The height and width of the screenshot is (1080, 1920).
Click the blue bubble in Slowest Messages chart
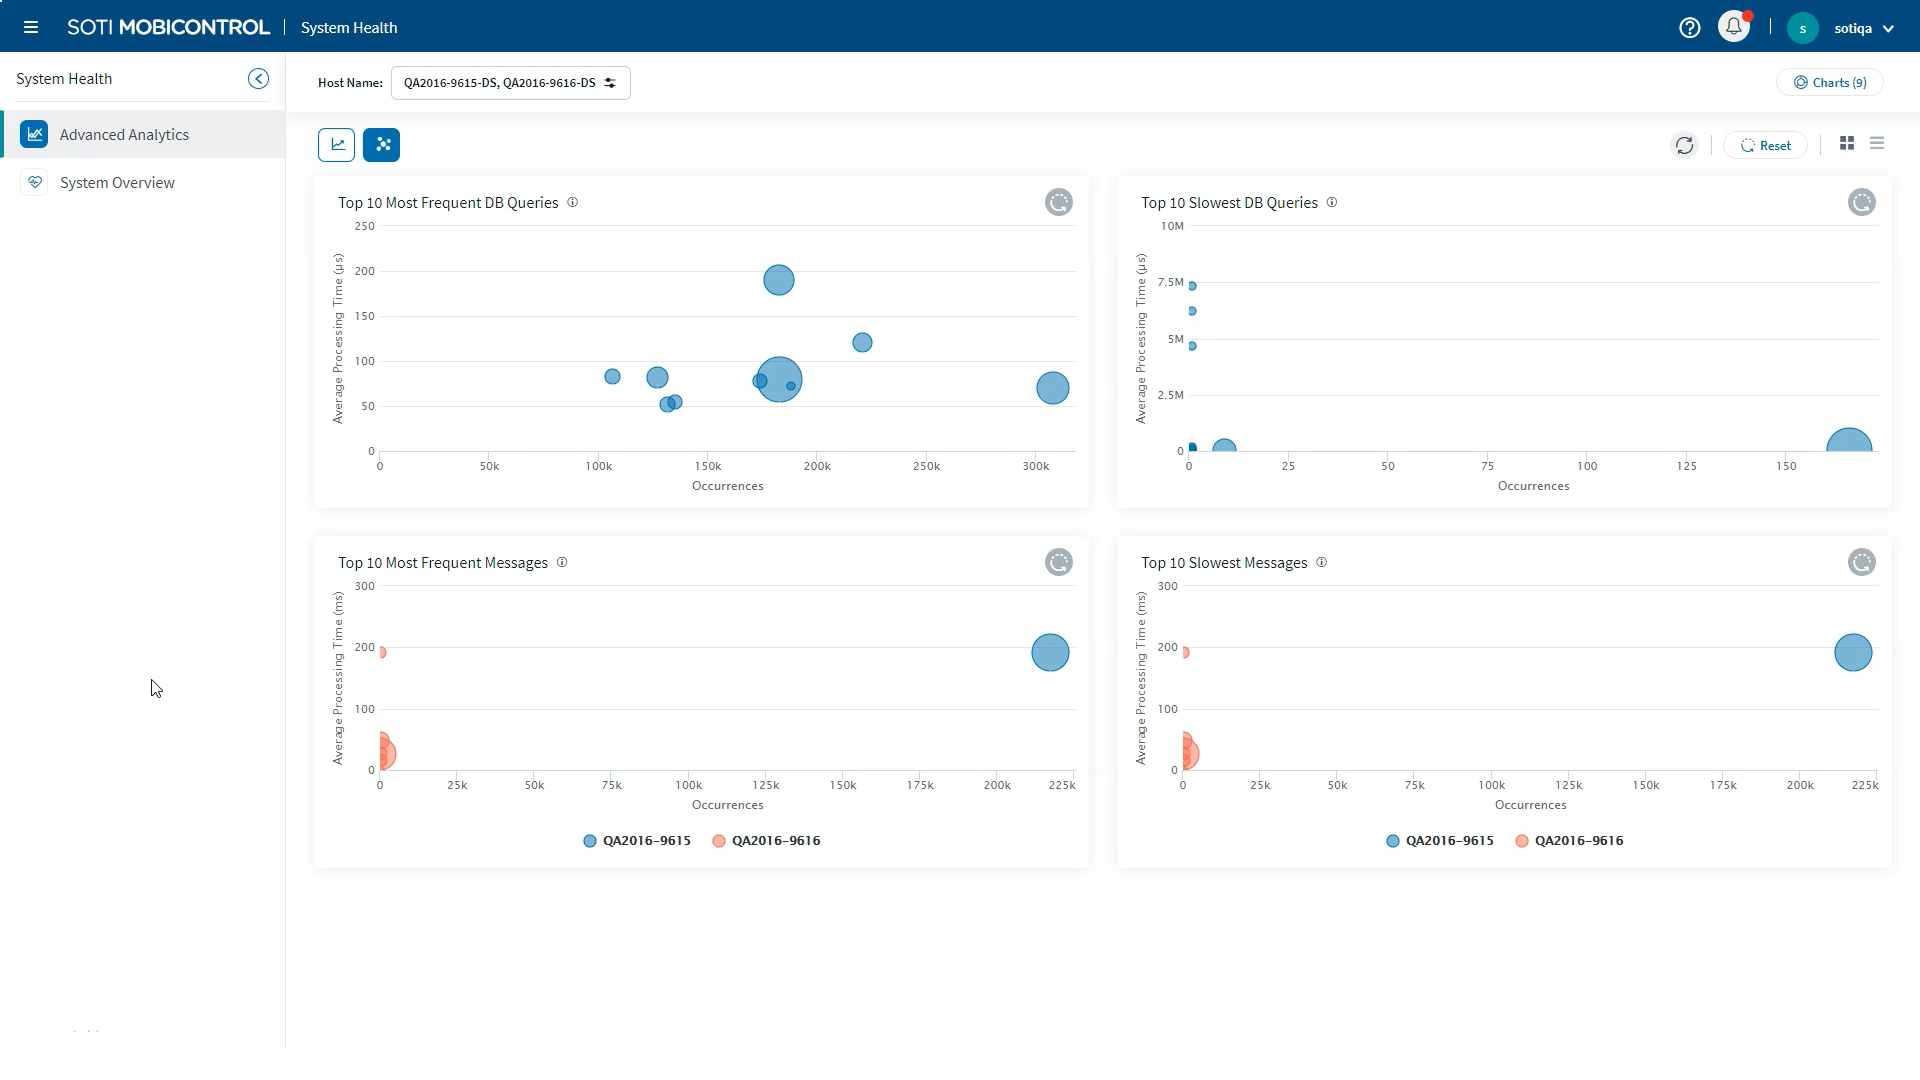pos(1853,653)
